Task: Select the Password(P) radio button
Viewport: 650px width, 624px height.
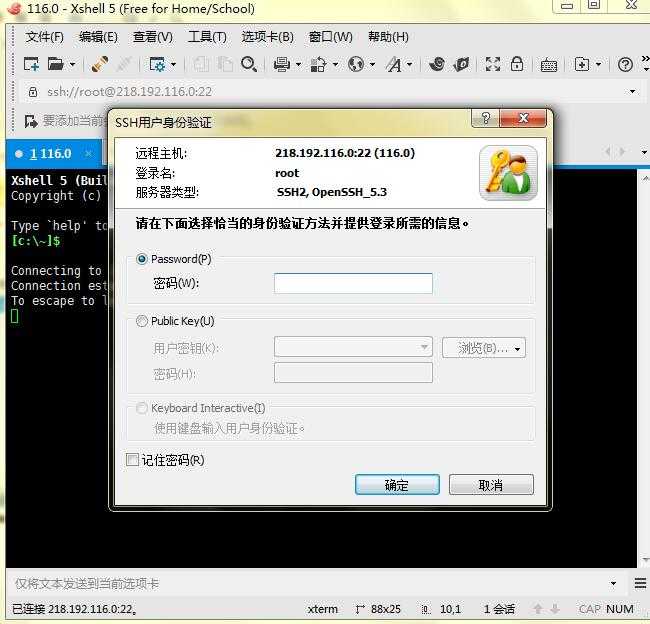Action: [x=142, y=259]
